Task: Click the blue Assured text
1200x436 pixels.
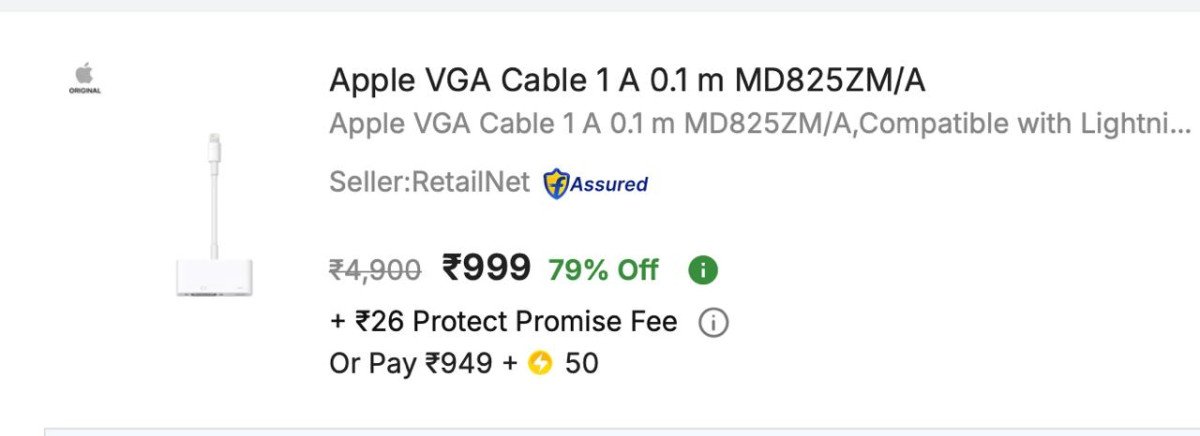Action: 609,184
